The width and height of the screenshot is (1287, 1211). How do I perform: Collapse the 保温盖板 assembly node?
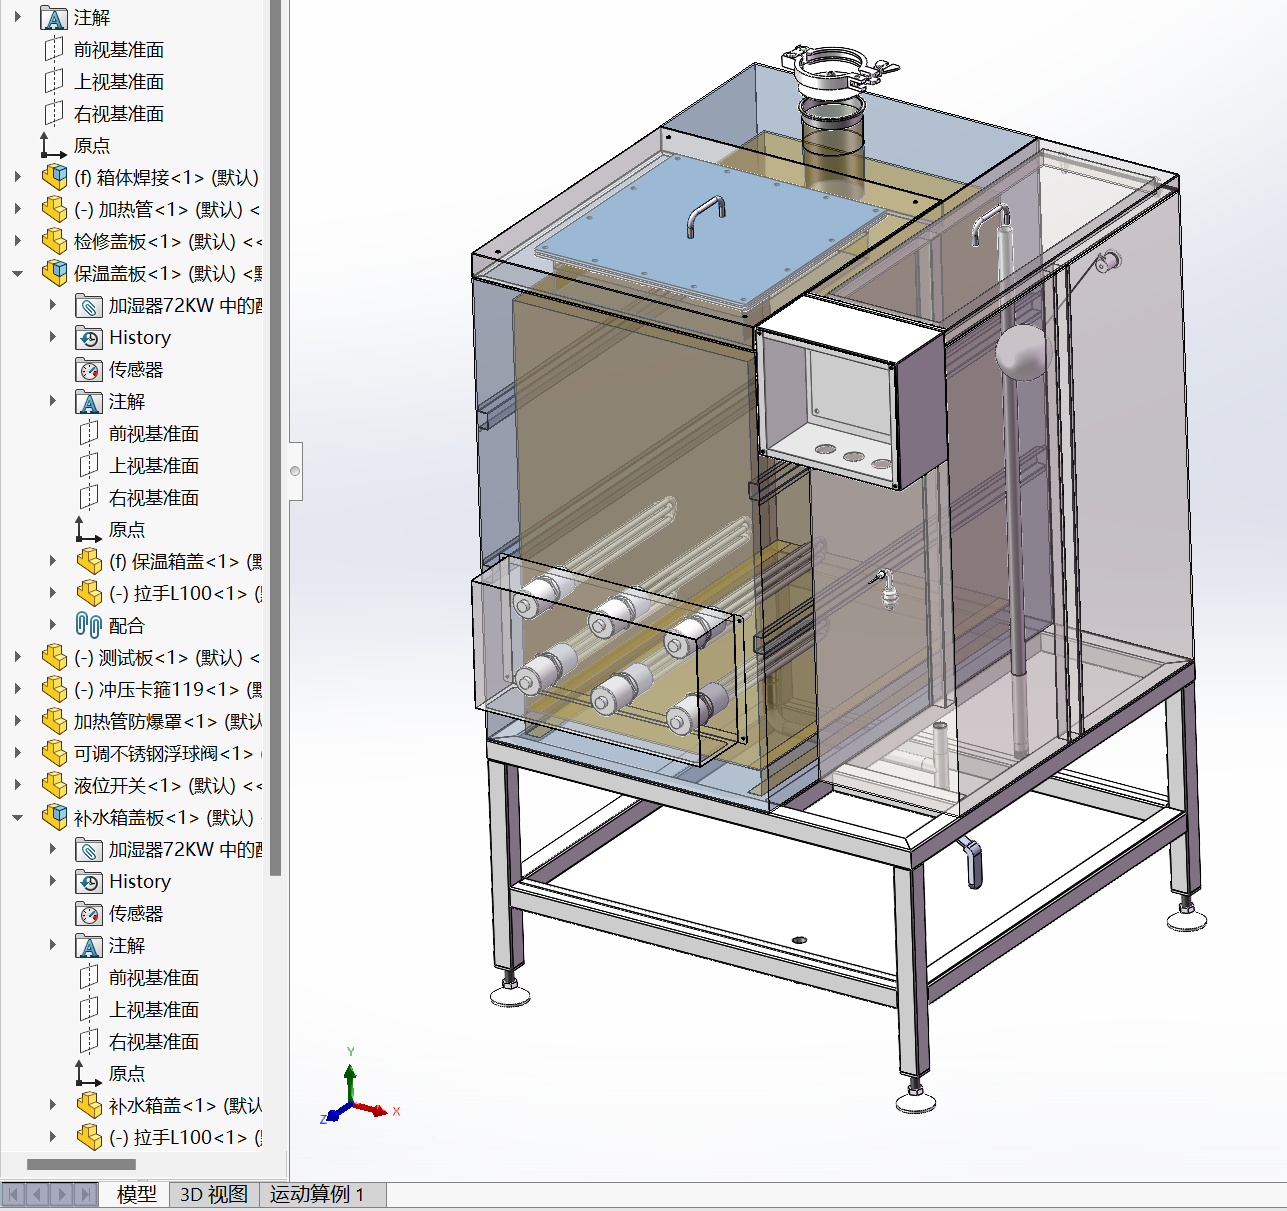18,274
